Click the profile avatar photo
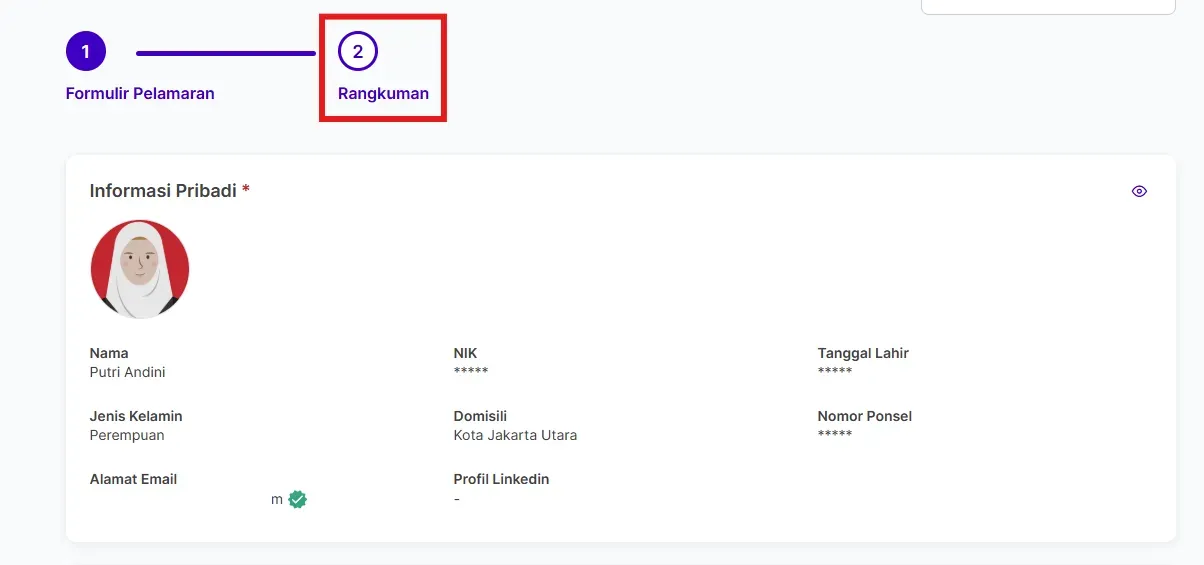Screen dimensions: 1204x565 click(140, 269)
